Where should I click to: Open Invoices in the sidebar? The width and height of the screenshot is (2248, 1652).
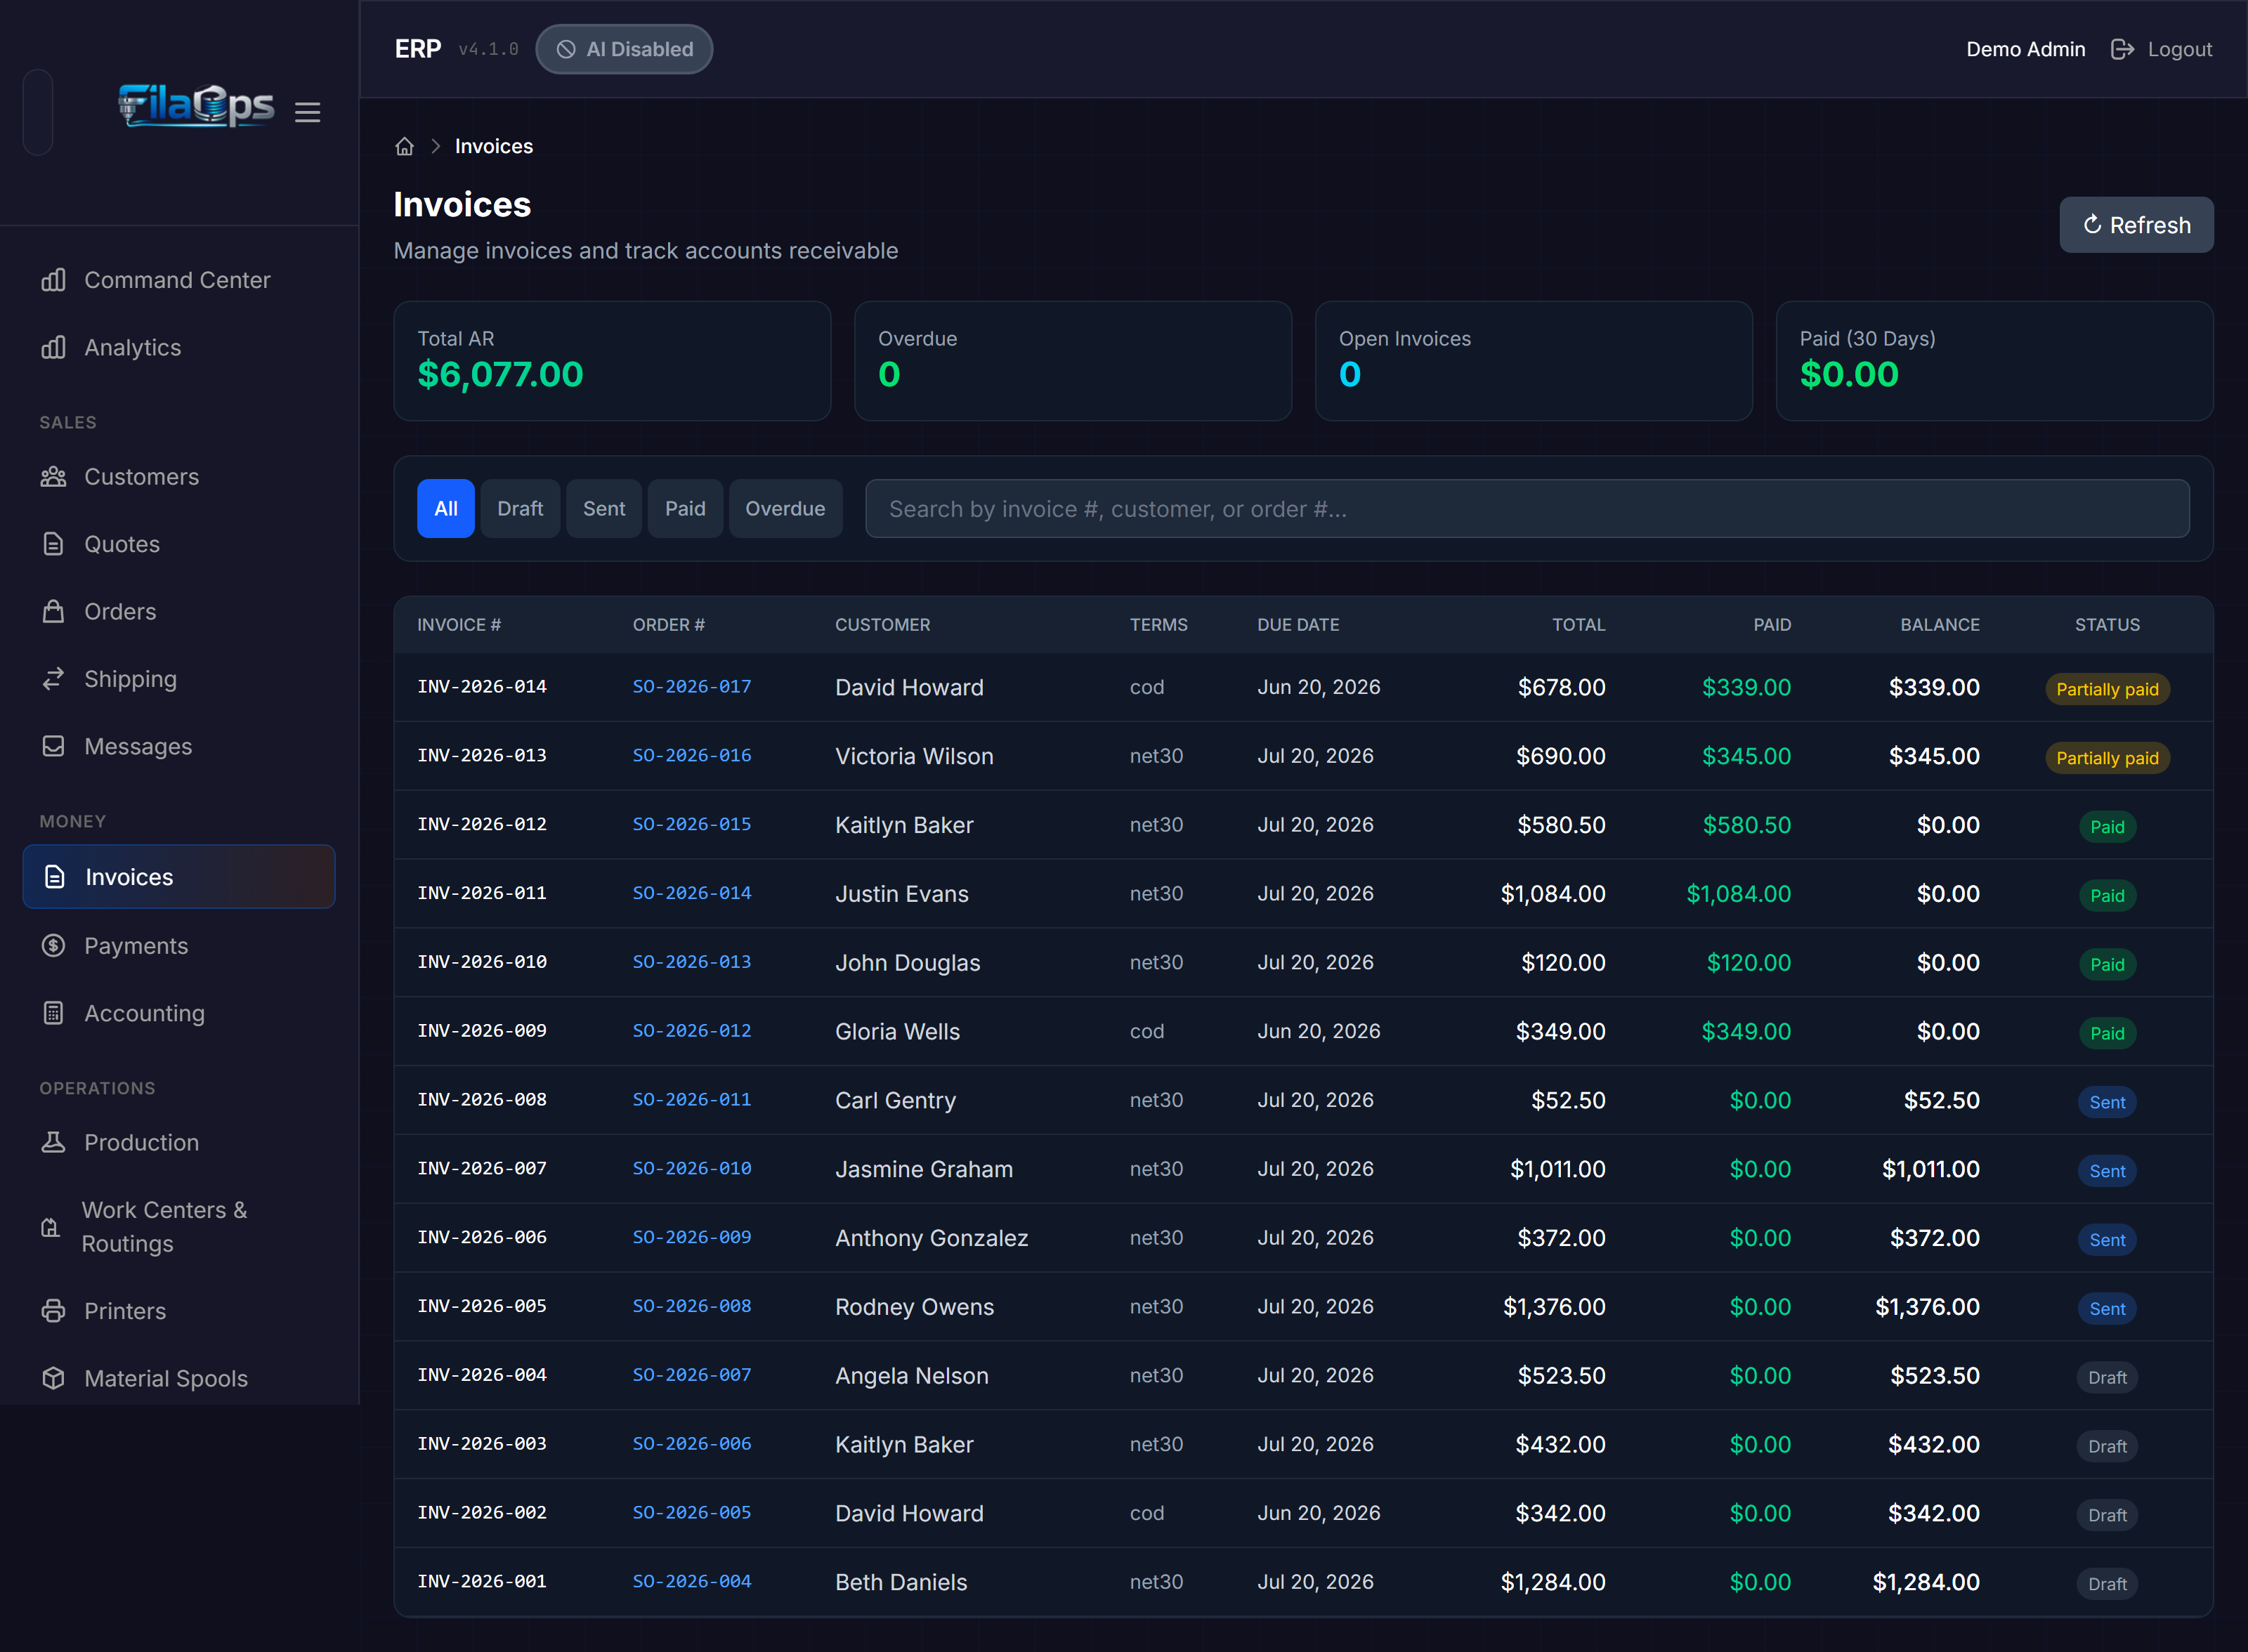179,877
